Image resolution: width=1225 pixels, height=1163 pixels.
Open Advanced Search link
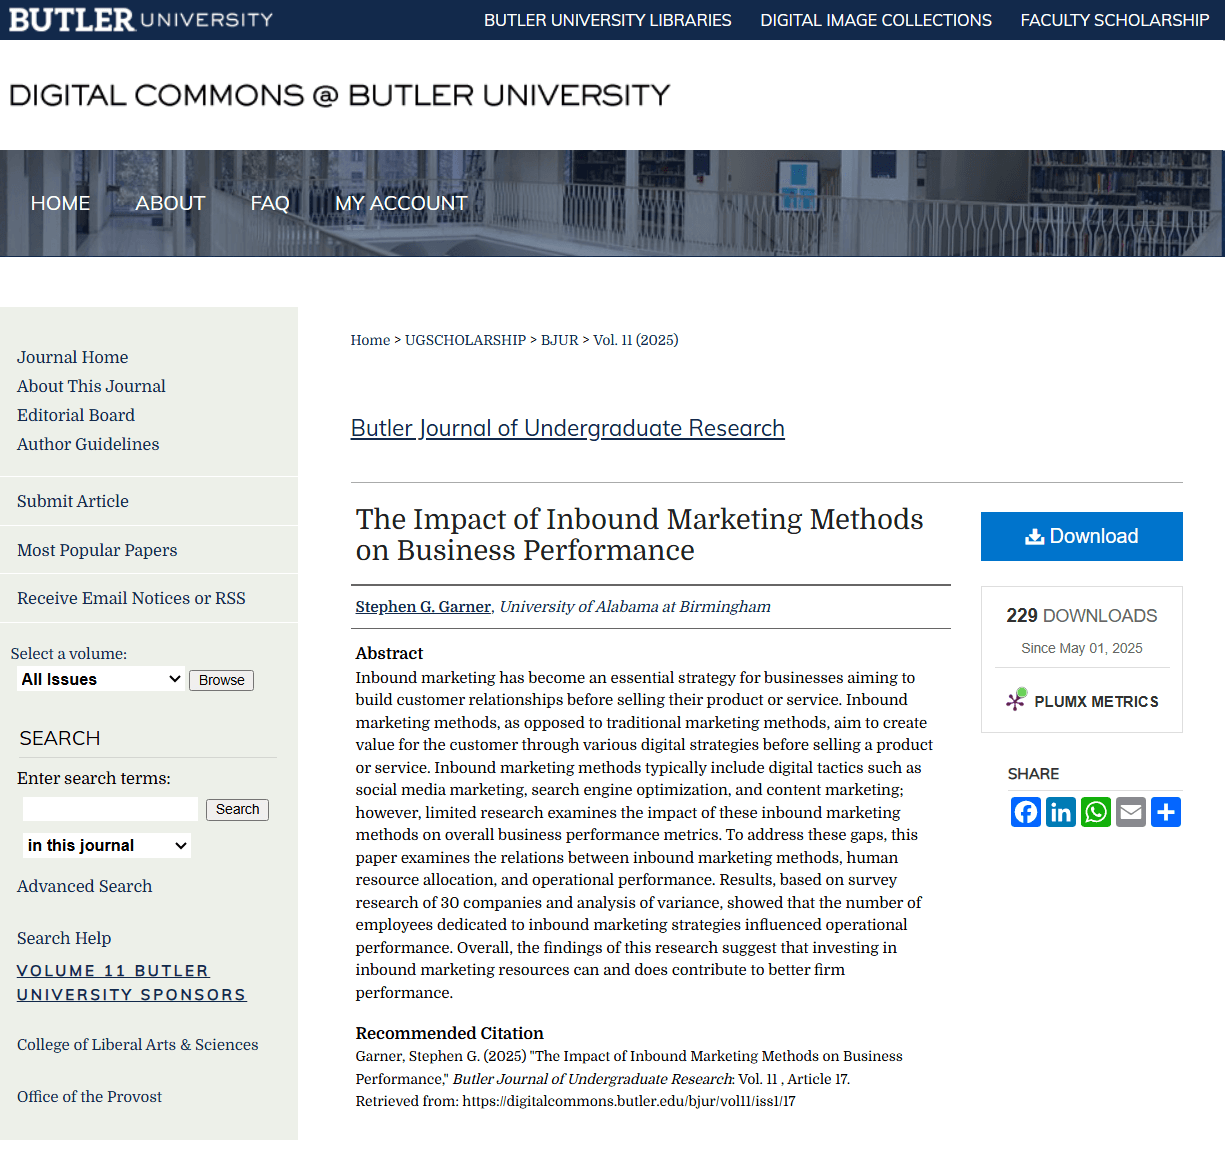click(85, 886)
